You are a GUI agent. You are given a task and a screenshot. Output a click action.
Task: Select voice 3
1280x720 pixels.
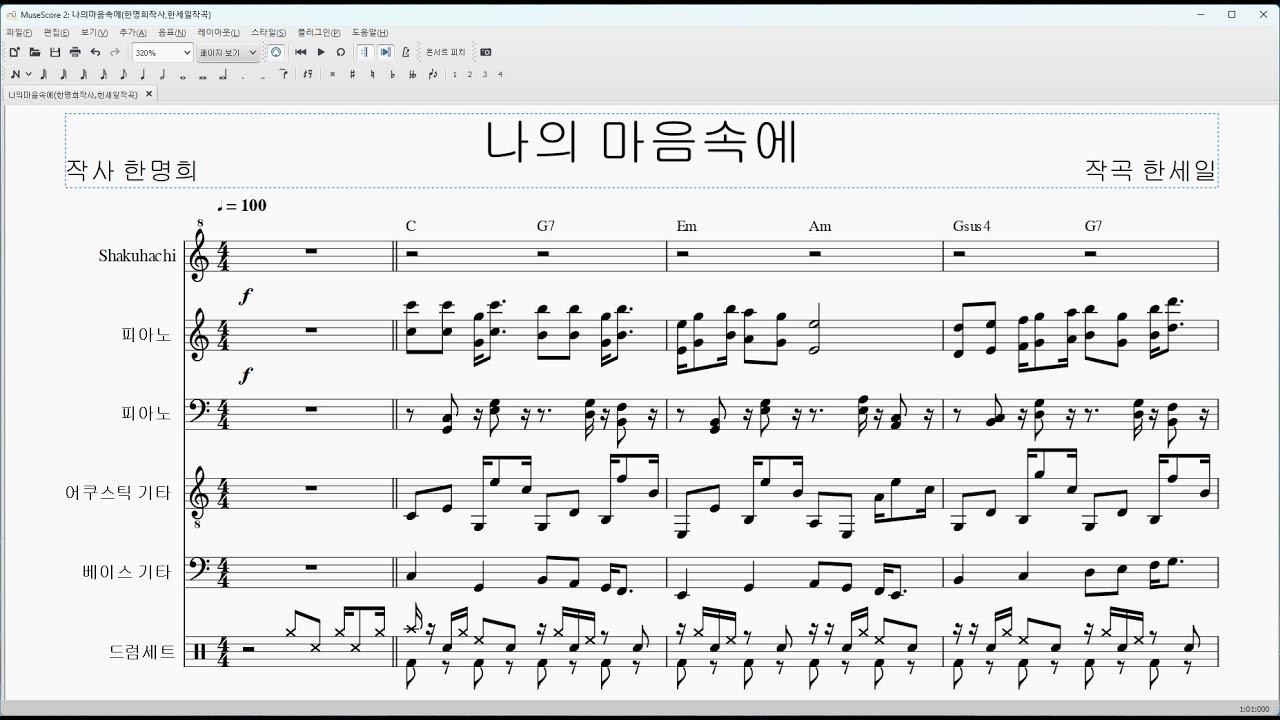click(485, 74)
